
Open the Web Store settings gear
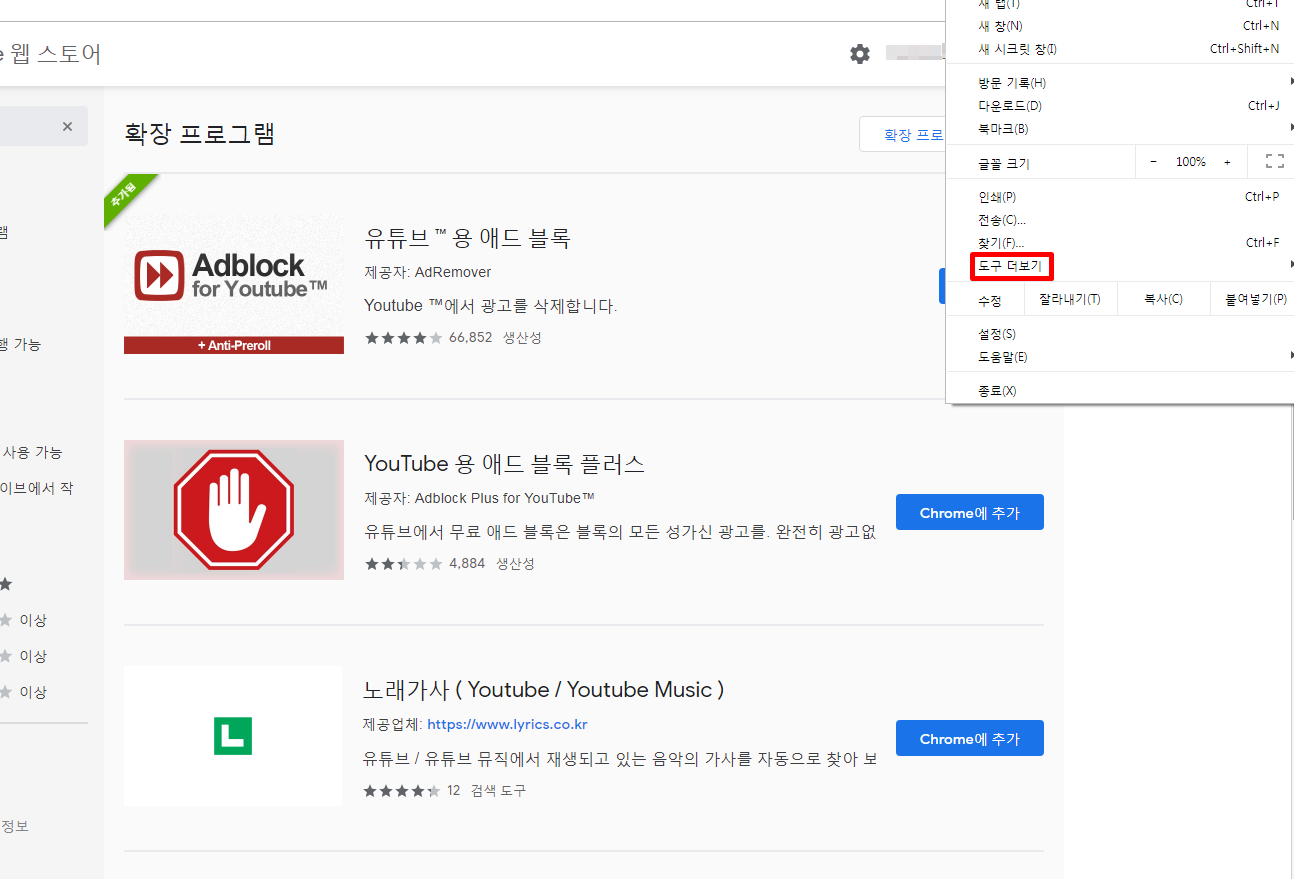pos(860,54)
